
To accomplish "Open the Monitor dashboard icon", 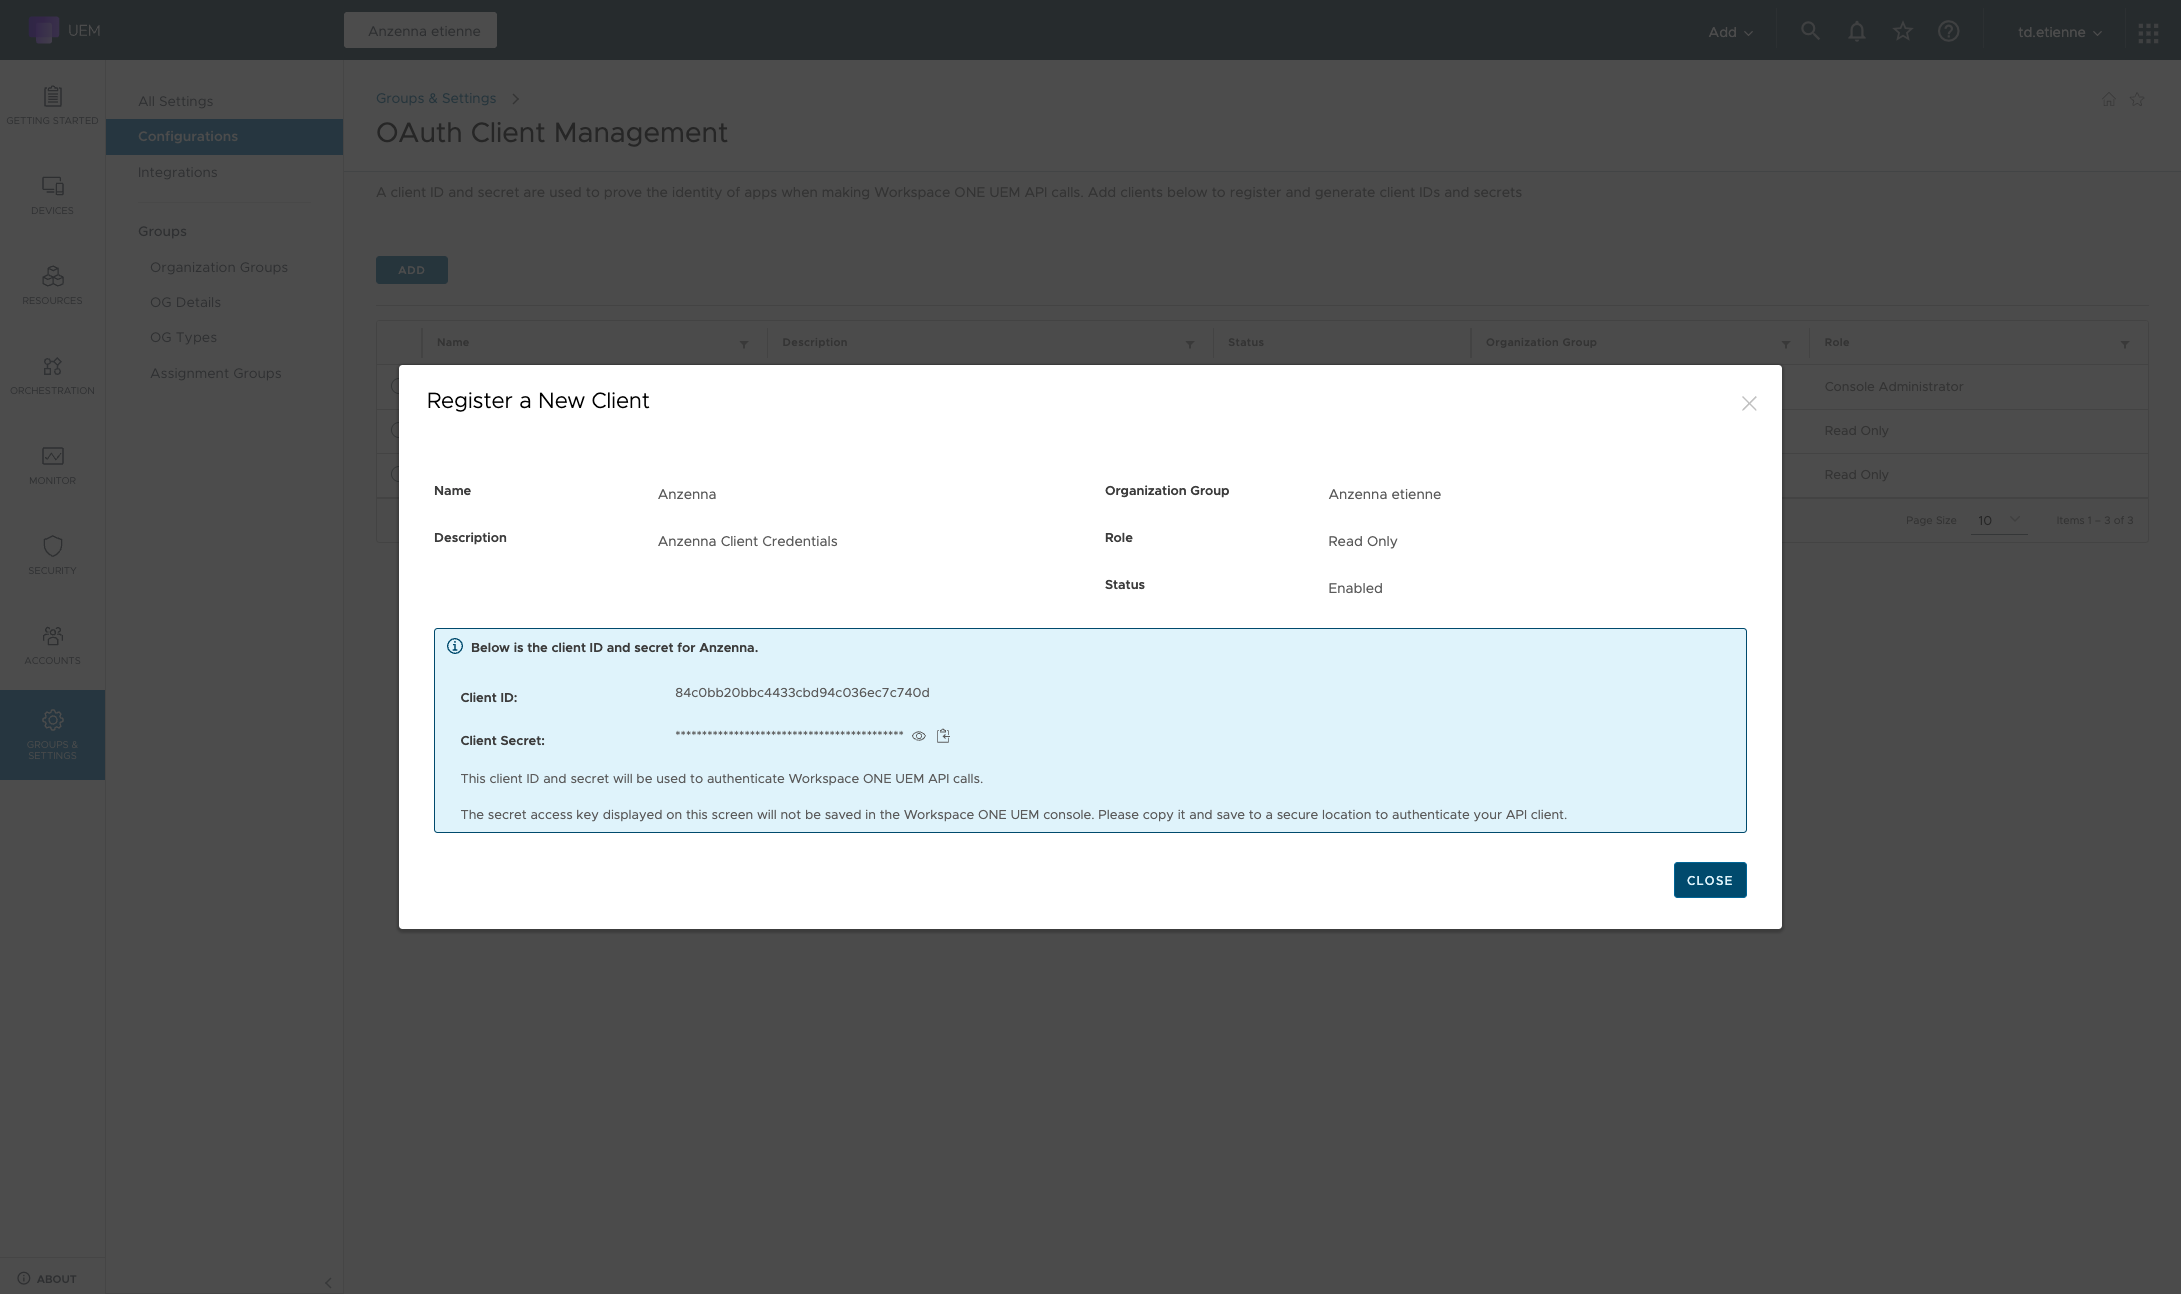I will (52, 465).
